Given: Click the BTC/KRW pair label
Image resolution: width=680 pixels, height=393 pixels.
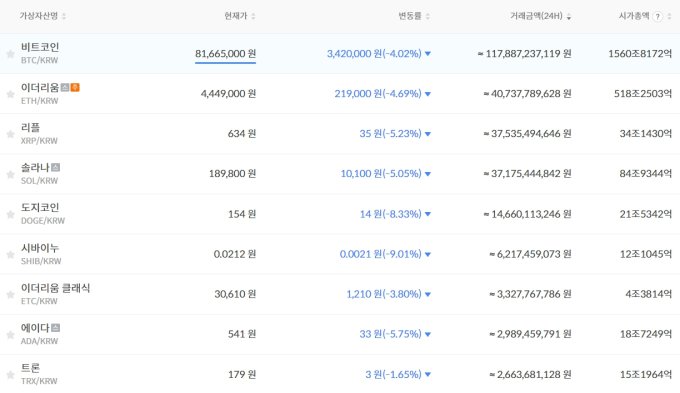Looking at the screenshot, I should click(x=39, y=60).
